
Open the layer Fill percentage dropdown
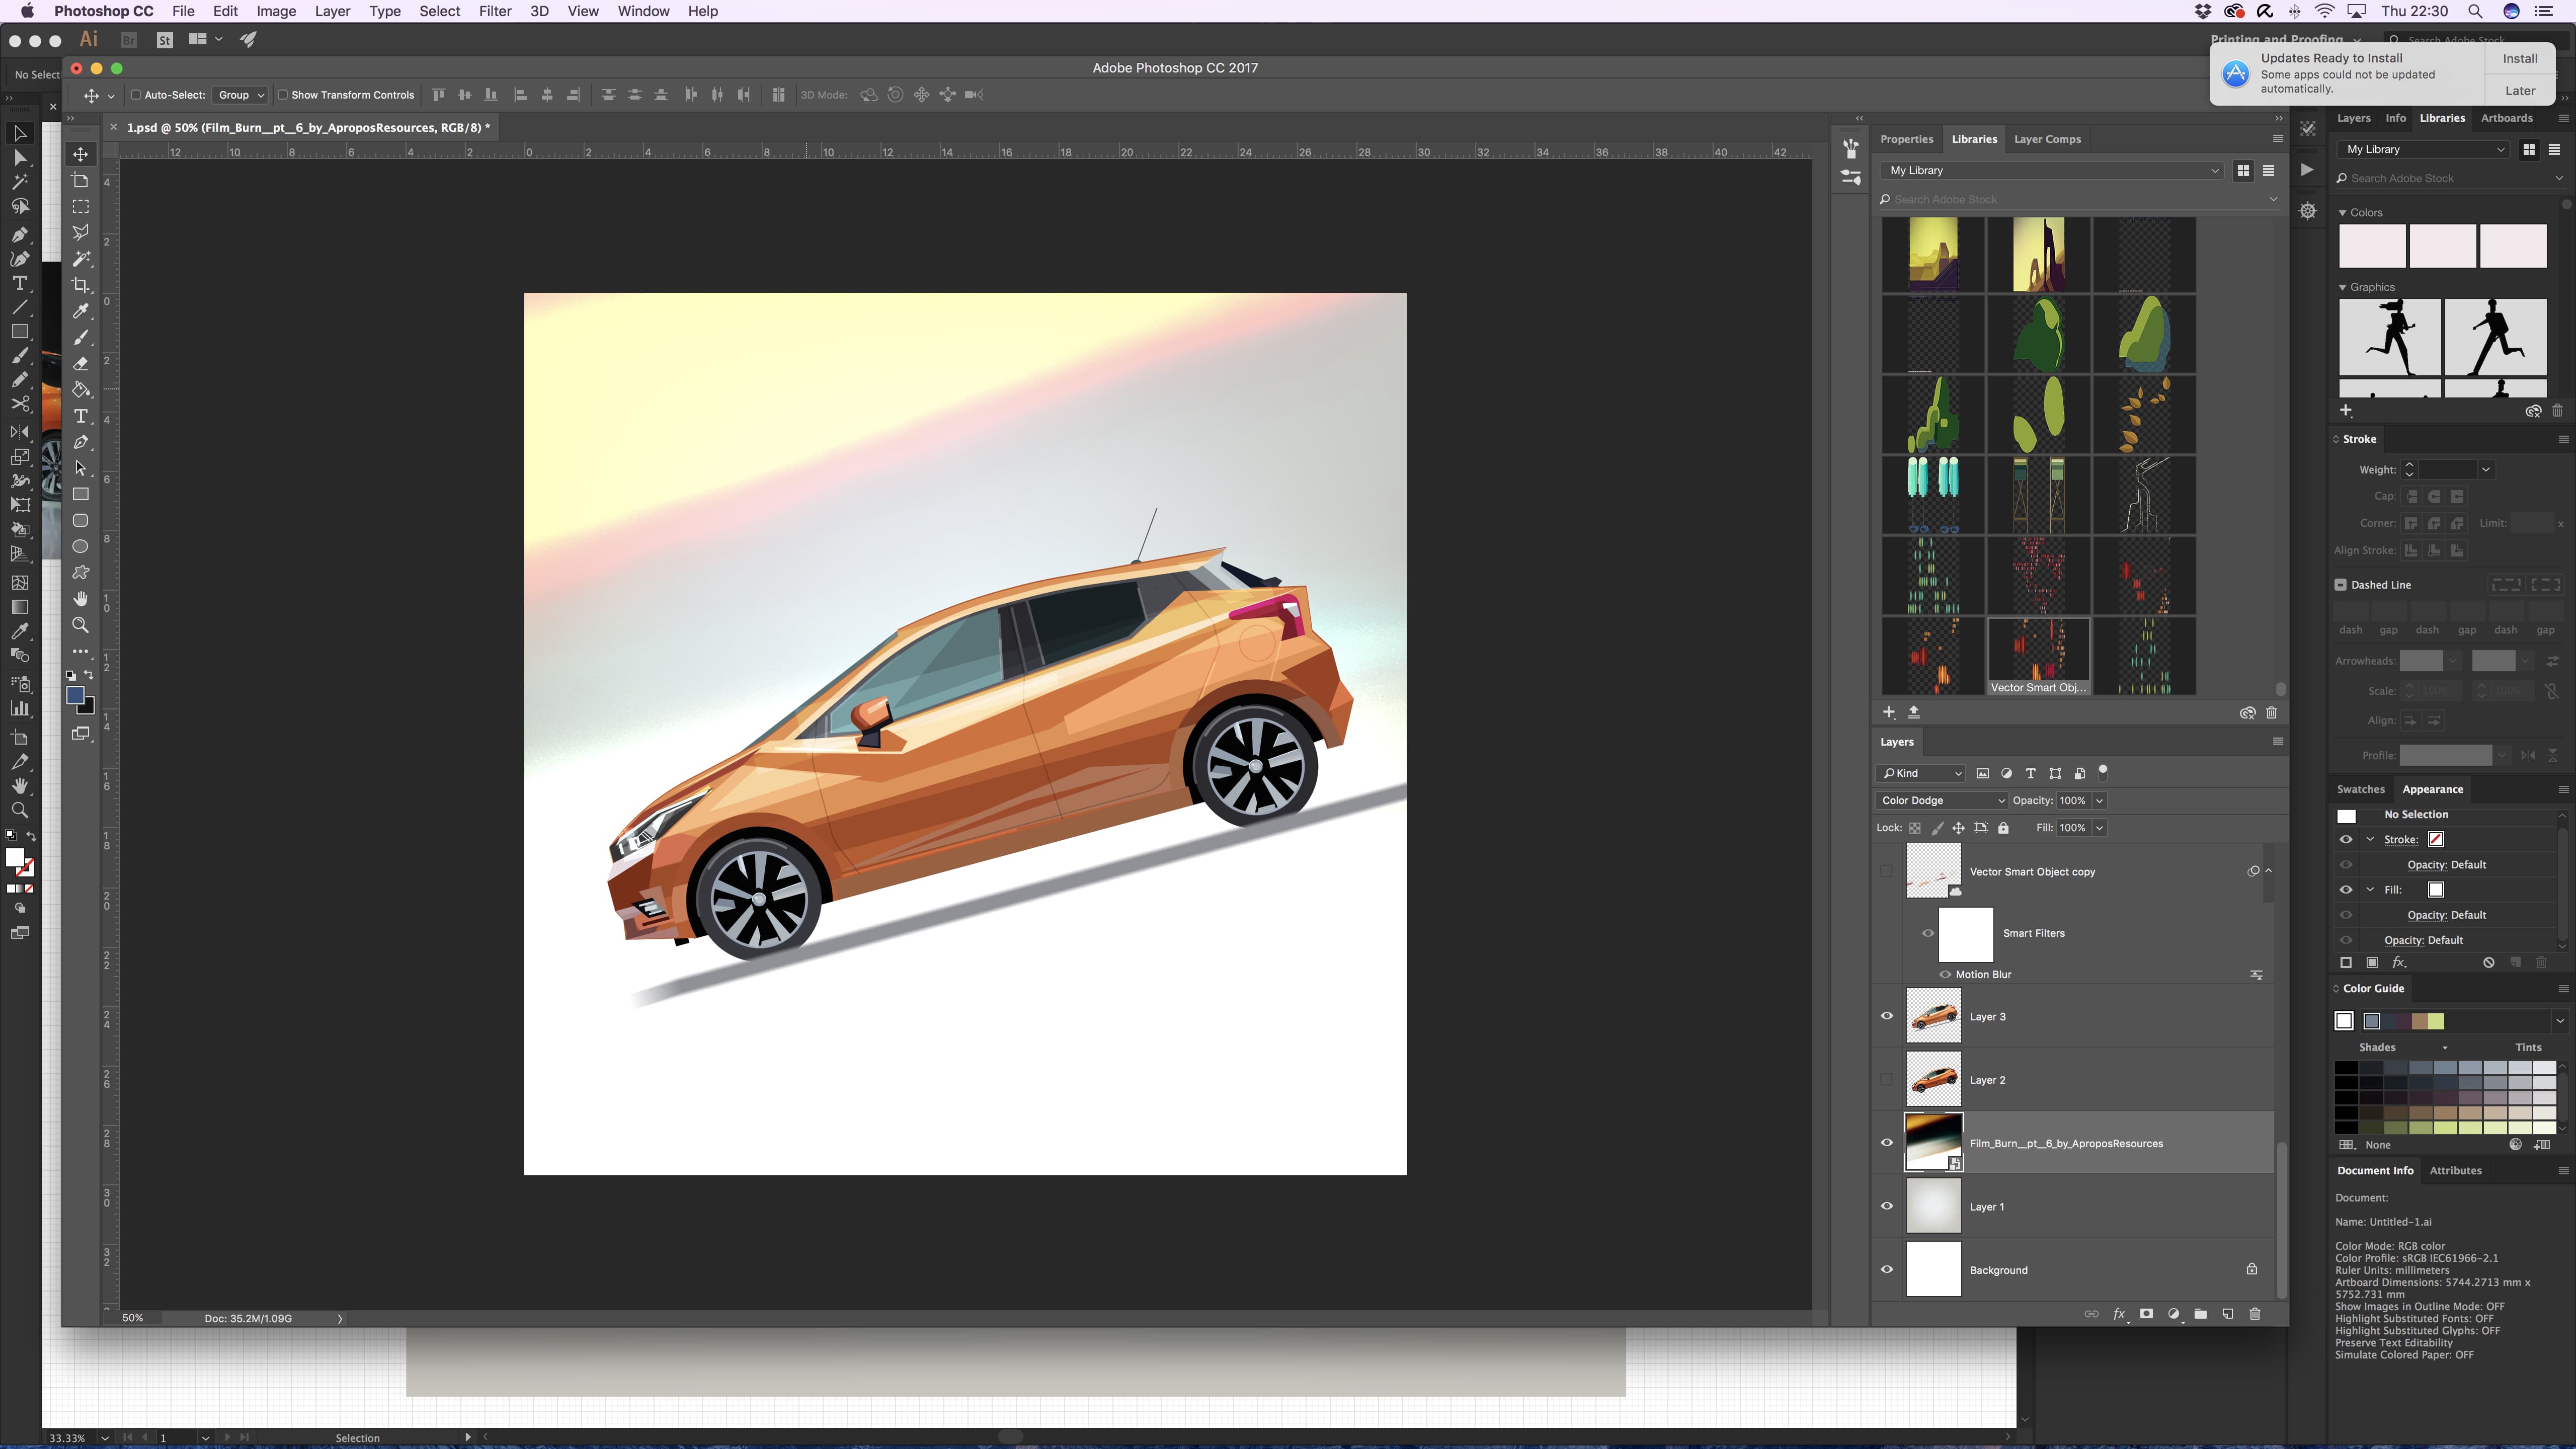point(2099,828)
